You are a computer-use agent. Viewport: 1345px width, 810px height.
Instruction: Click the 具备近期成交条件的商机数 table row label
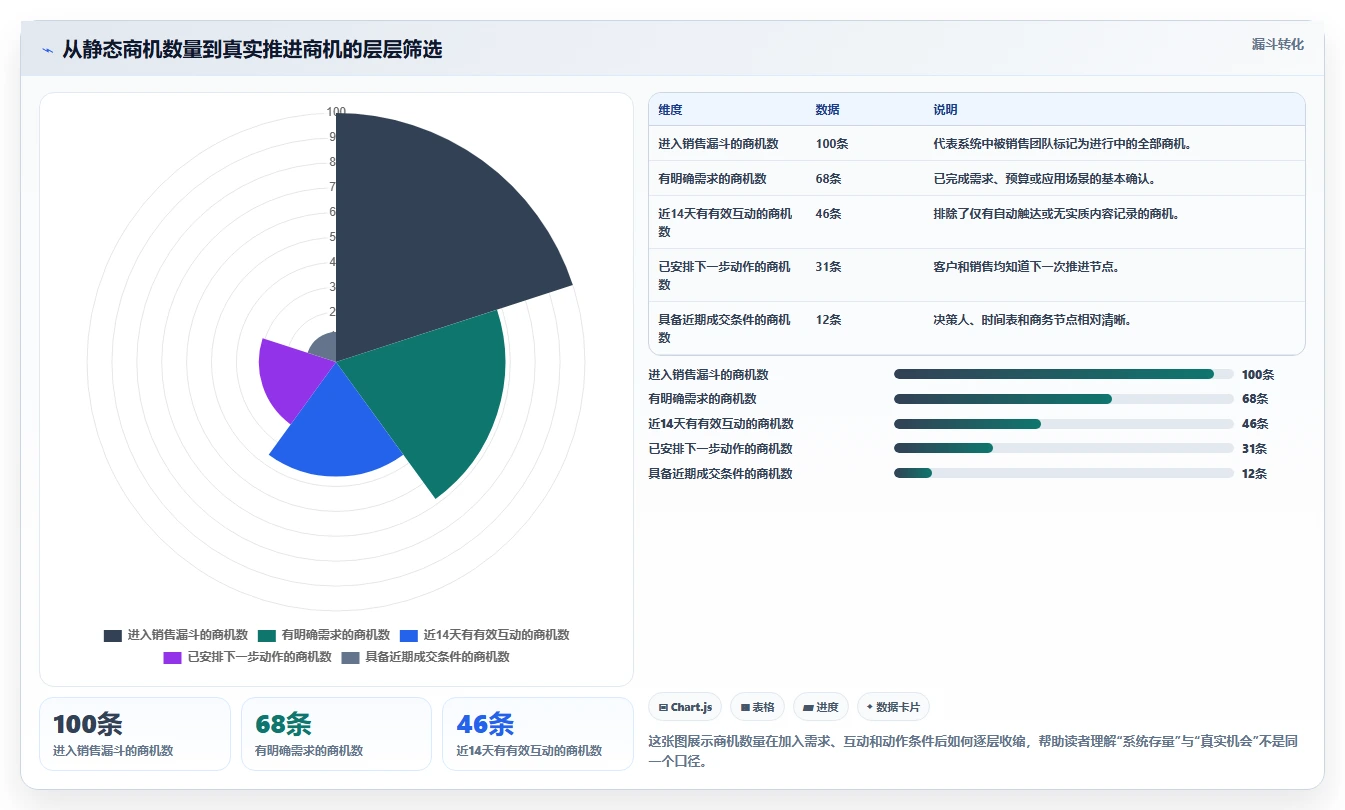point(725,329)
